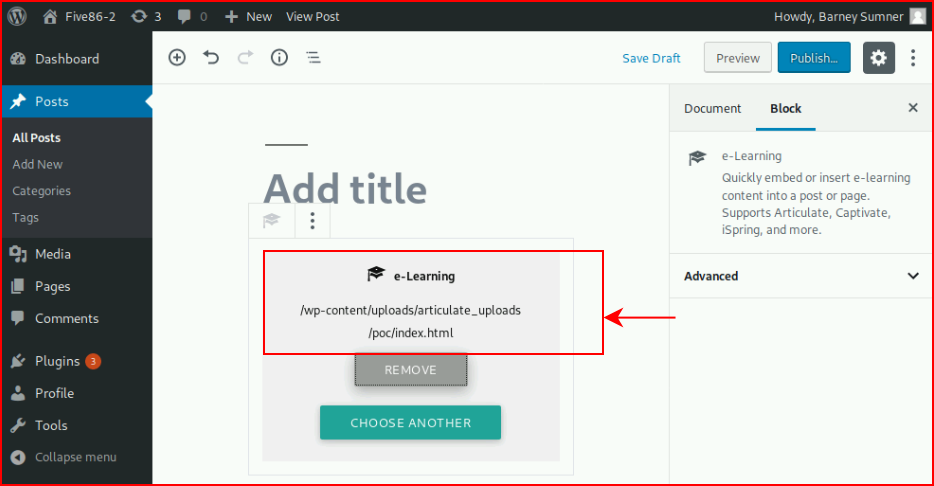Click the Plugins update badge 3
Screen dimensions: 934x486
pyautogui.click(x=93, y=361)
